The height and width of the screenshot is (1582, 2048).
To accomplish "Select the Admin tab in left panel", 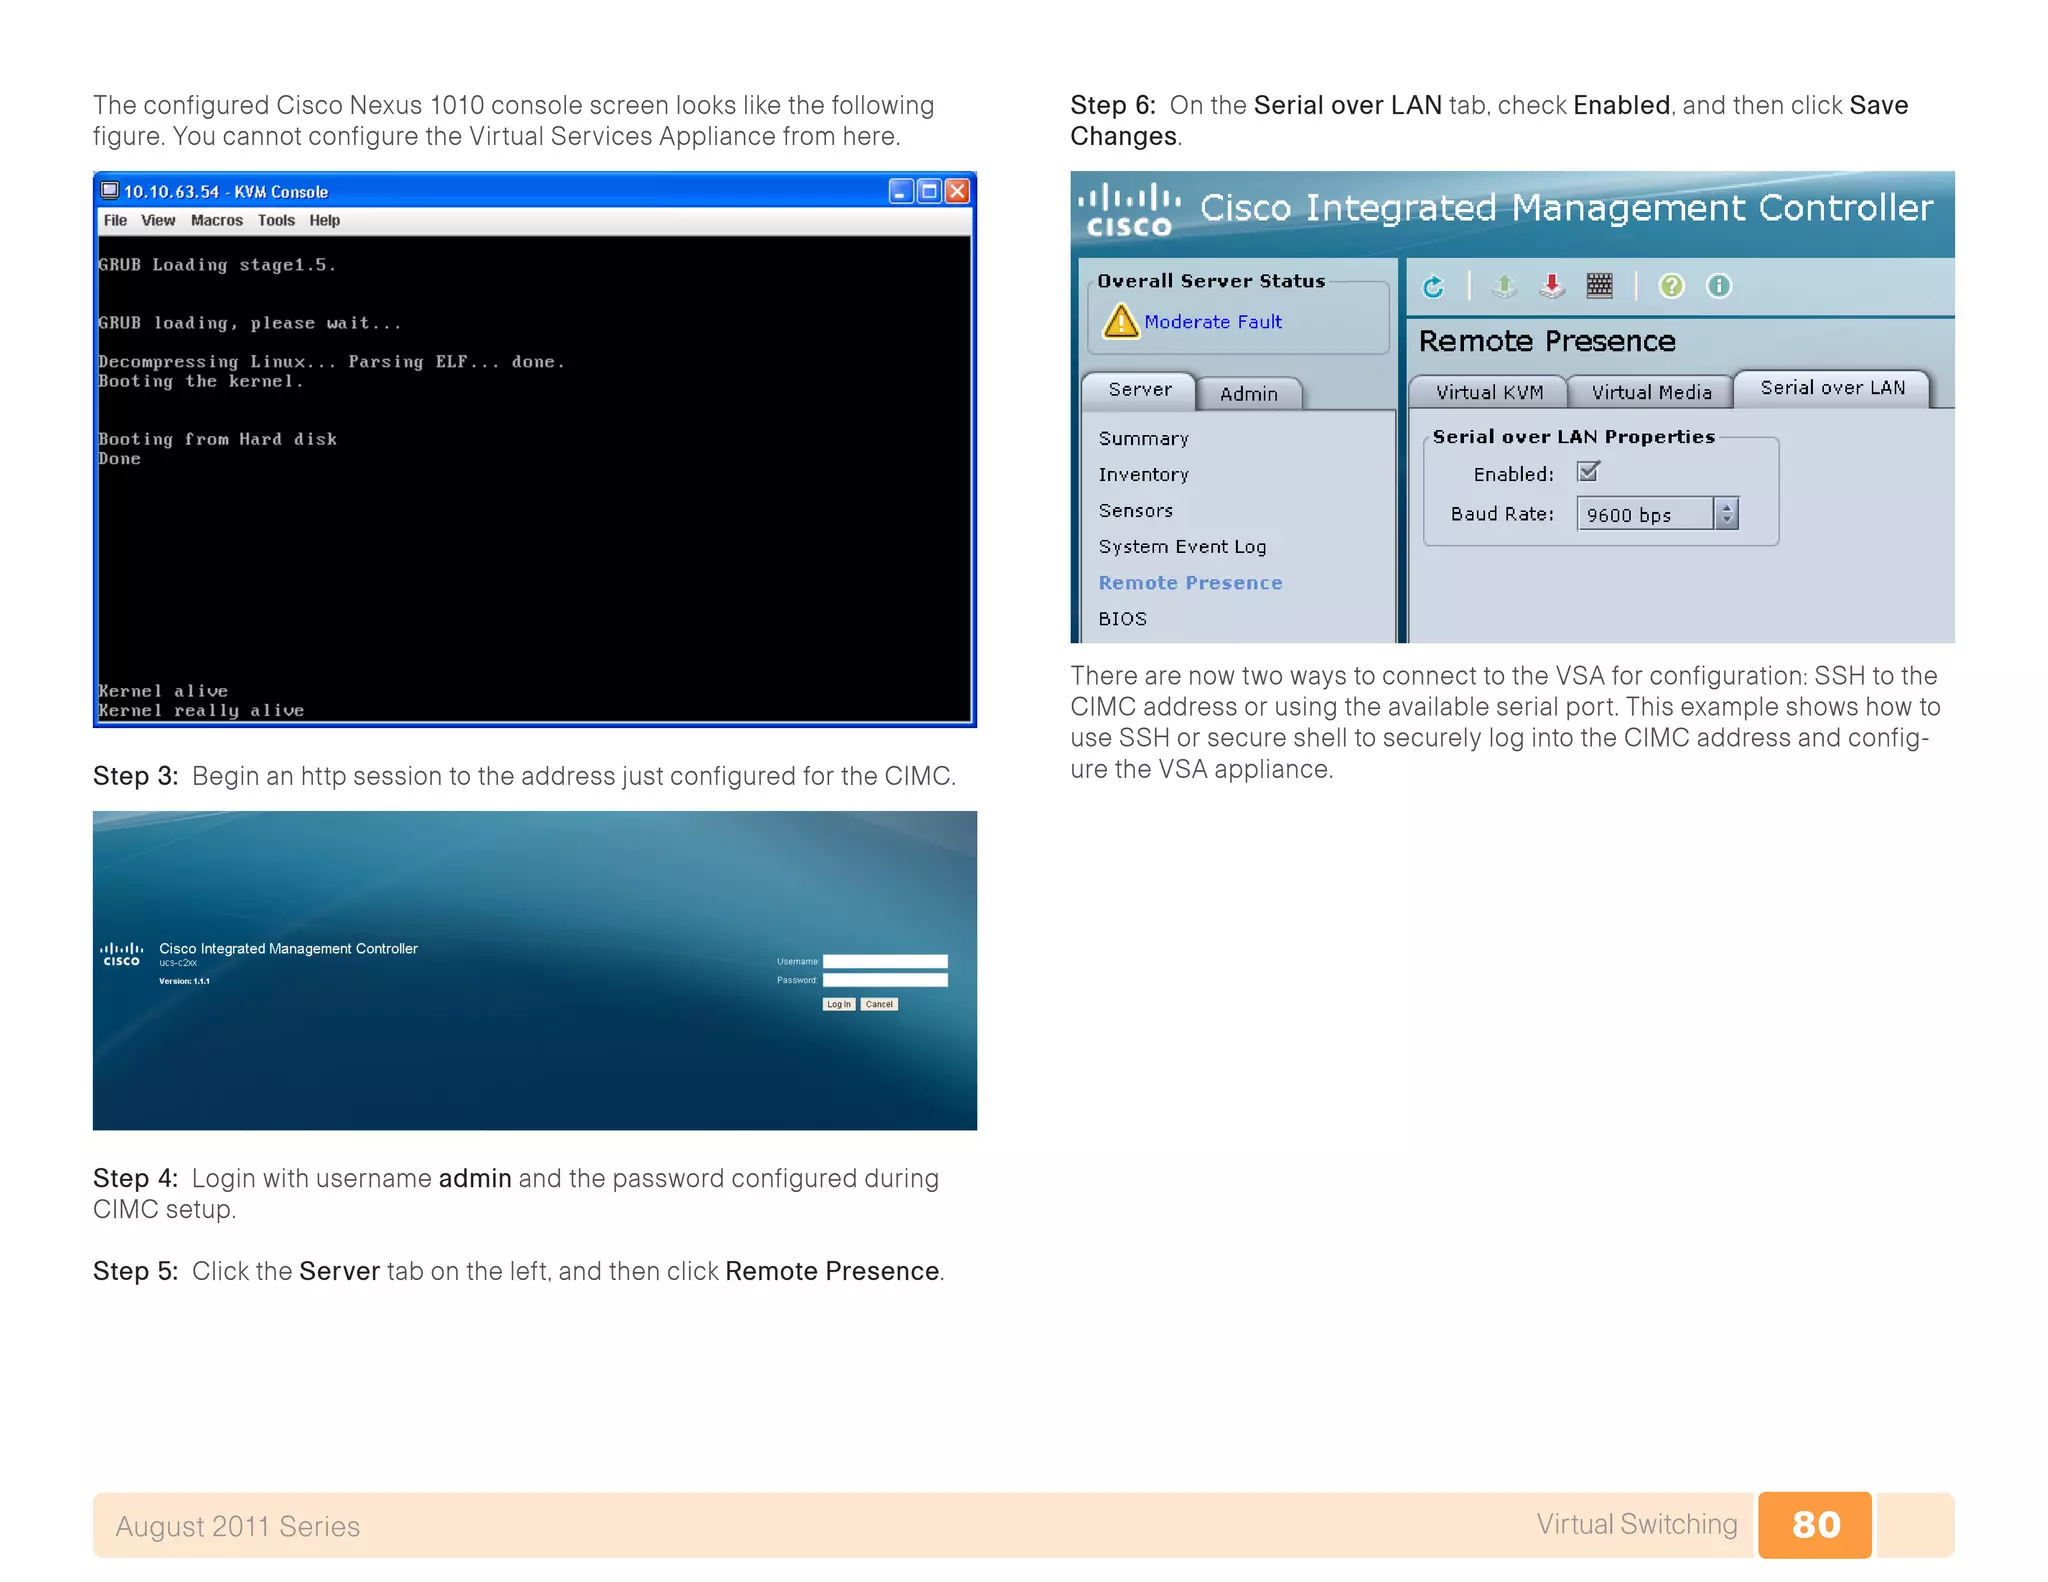I will coord(1248,394).
